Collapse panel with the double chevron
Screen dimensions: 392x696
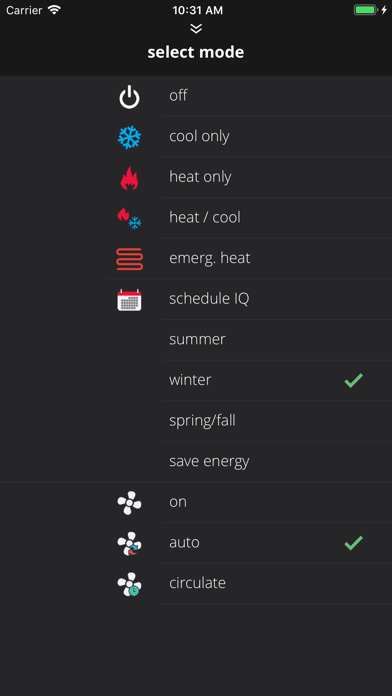(x=196, y=29)
